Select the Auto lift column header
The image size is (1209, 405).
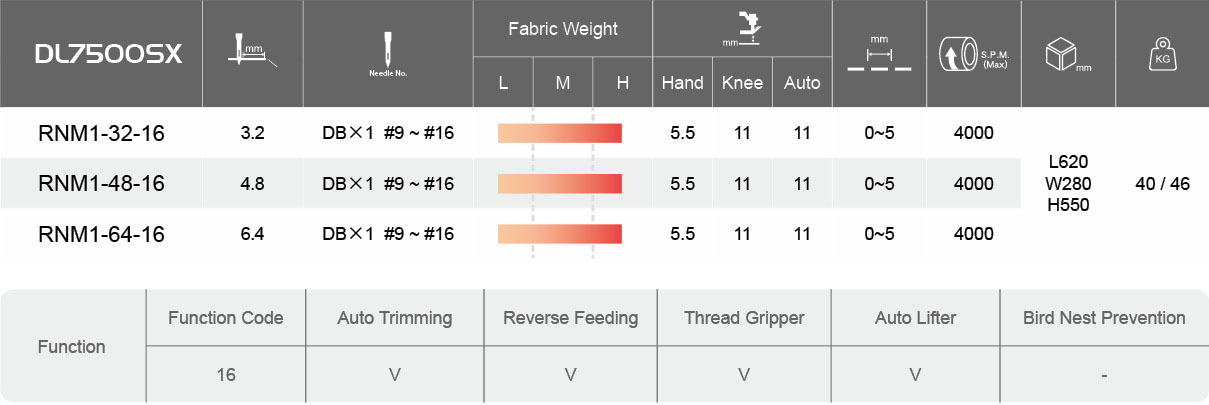click(x=802, y=83)
